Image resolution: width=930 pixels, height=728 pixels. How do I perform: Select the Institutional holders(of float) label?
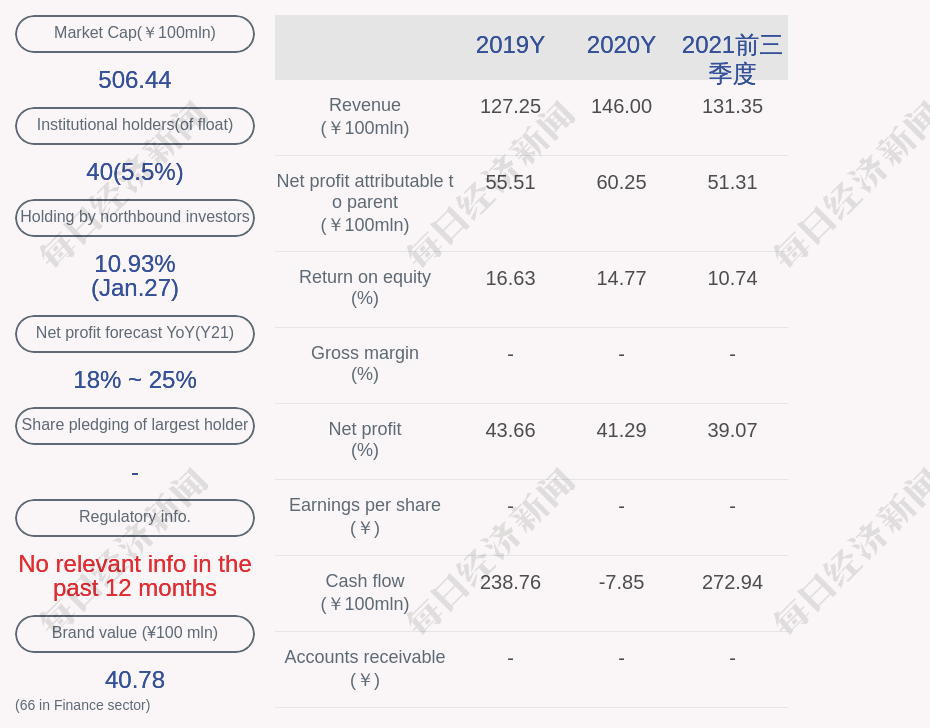[135, 126]
